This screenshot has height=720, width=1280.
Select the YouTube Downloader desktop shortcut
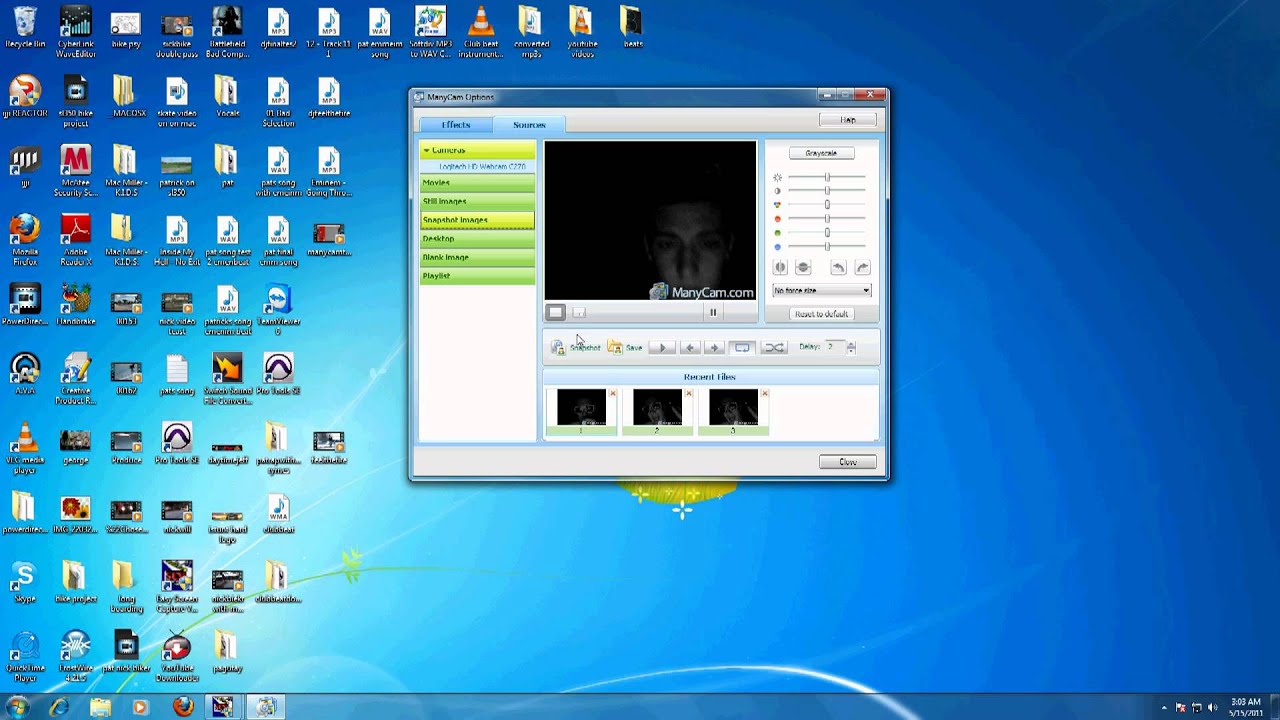point(177,656)
